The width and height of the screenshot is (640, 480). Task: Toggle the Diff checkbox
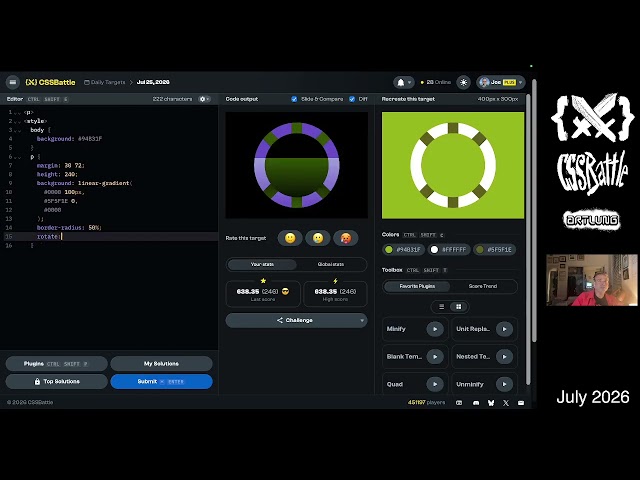pos(352,99)
